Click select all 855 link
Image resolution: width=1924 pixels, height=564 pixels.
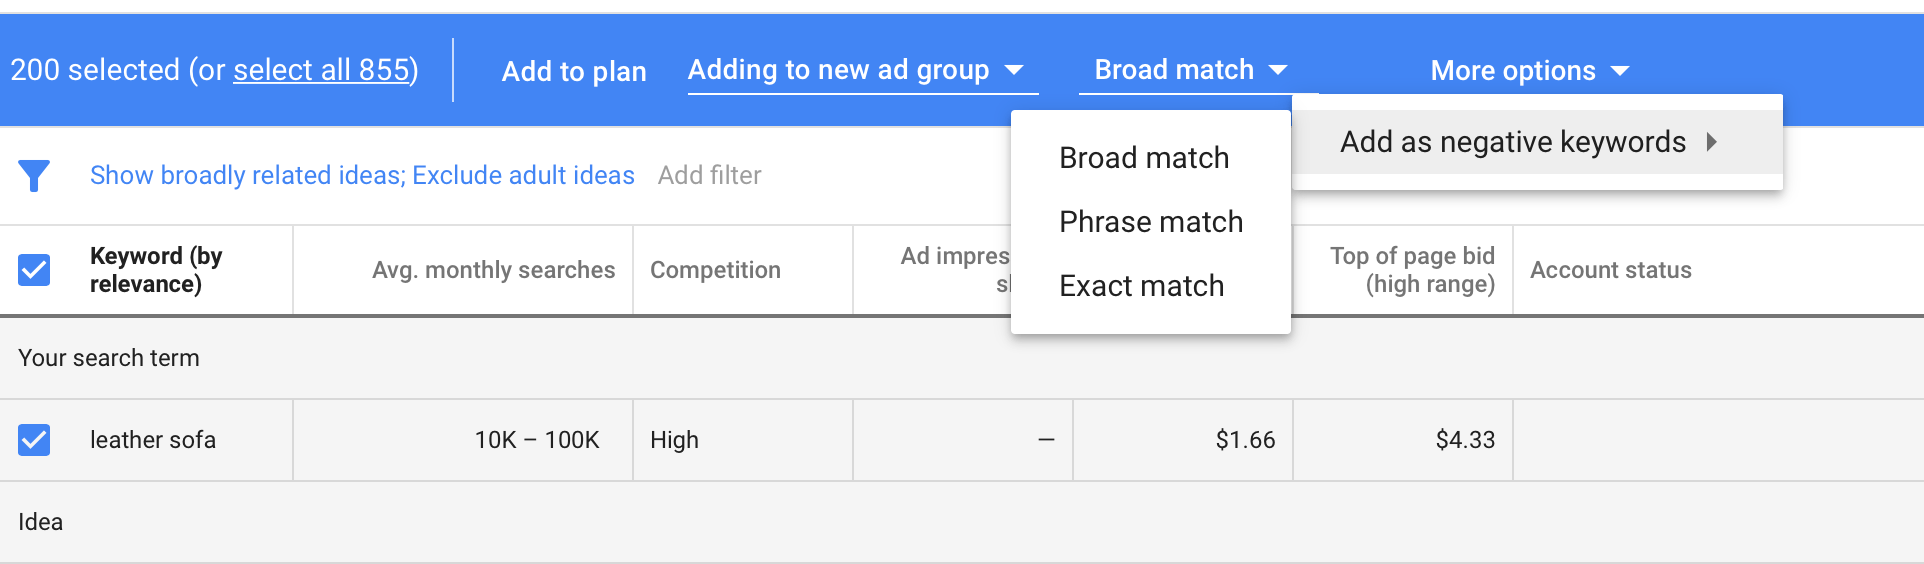tap(322, 70)
